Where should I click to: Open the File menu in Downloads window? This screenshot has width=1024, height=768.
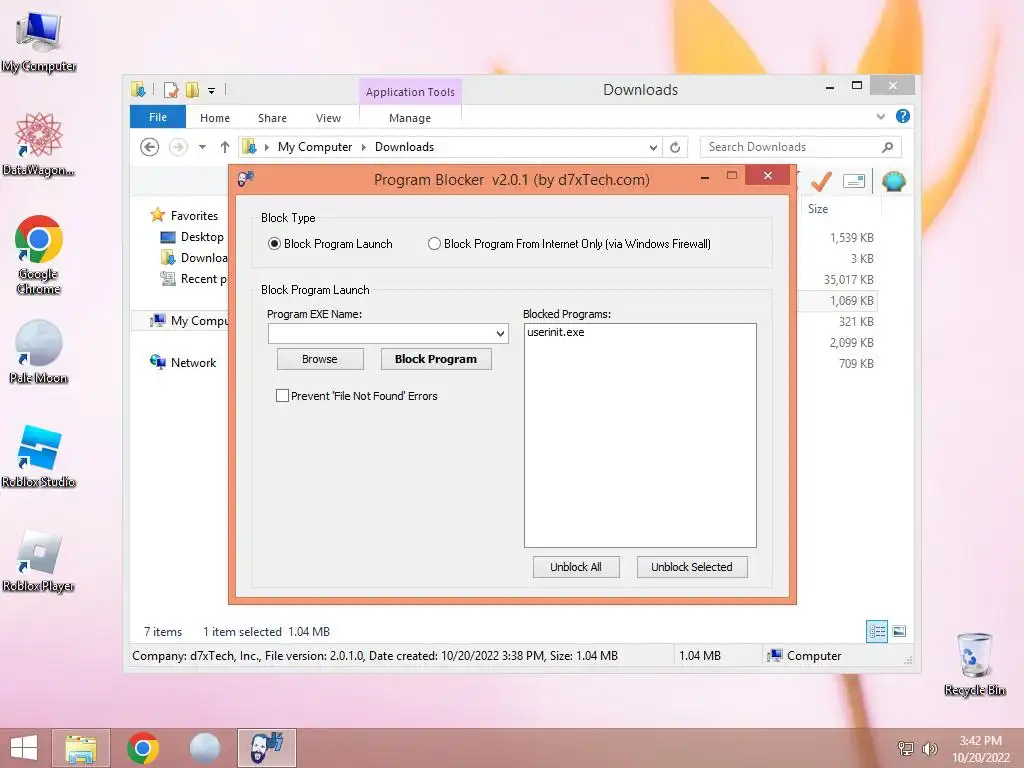158,117
